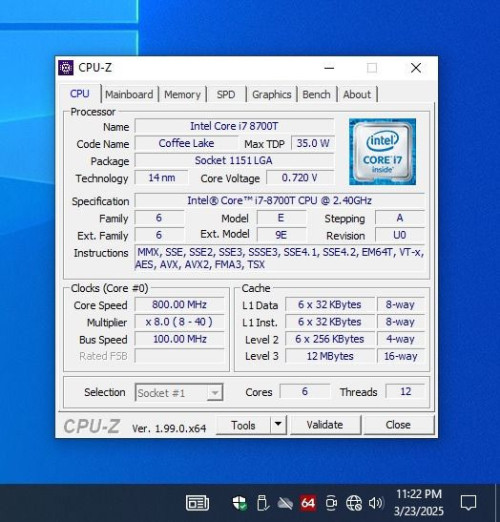Click the Level 3 16-way value
Viewport: 500px width, 522px height.
[400, 356]
